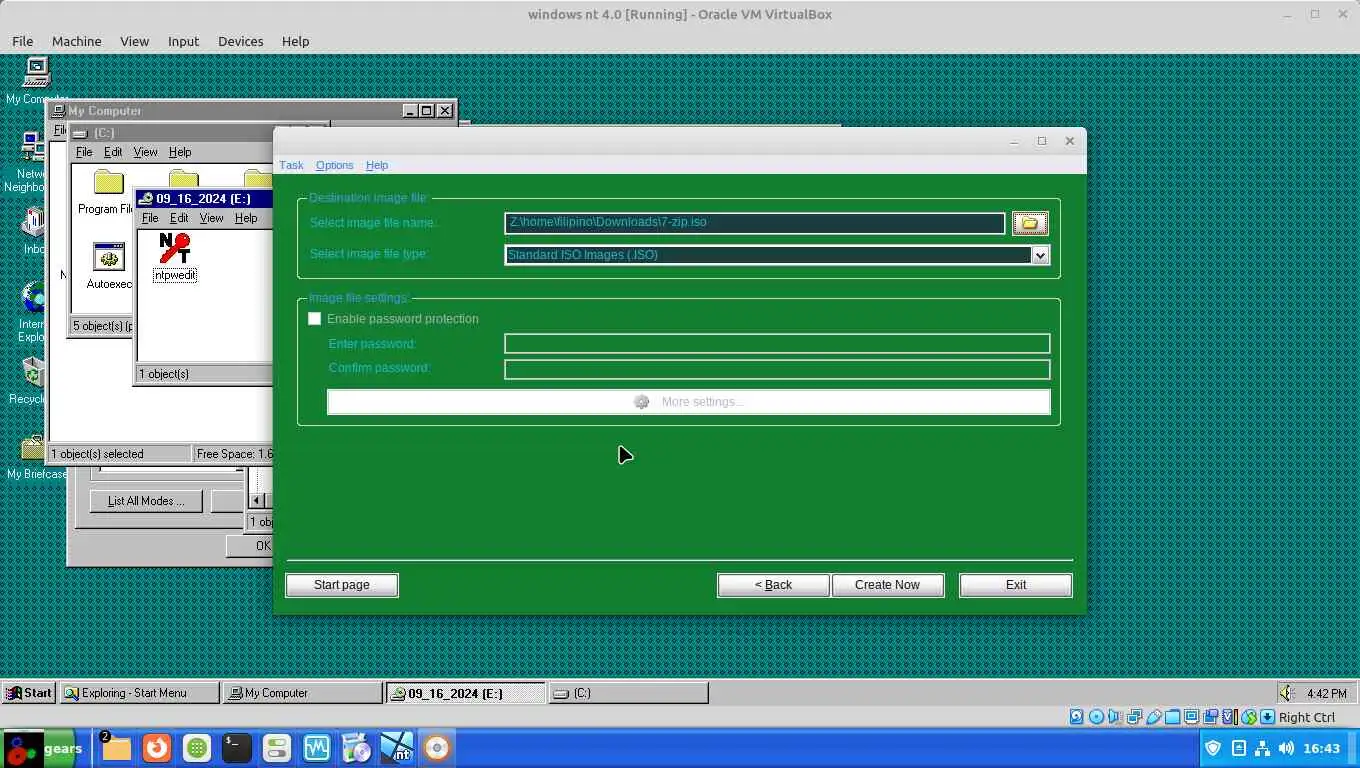
Task: Click the Create Now button
Action: pos(887,585)
